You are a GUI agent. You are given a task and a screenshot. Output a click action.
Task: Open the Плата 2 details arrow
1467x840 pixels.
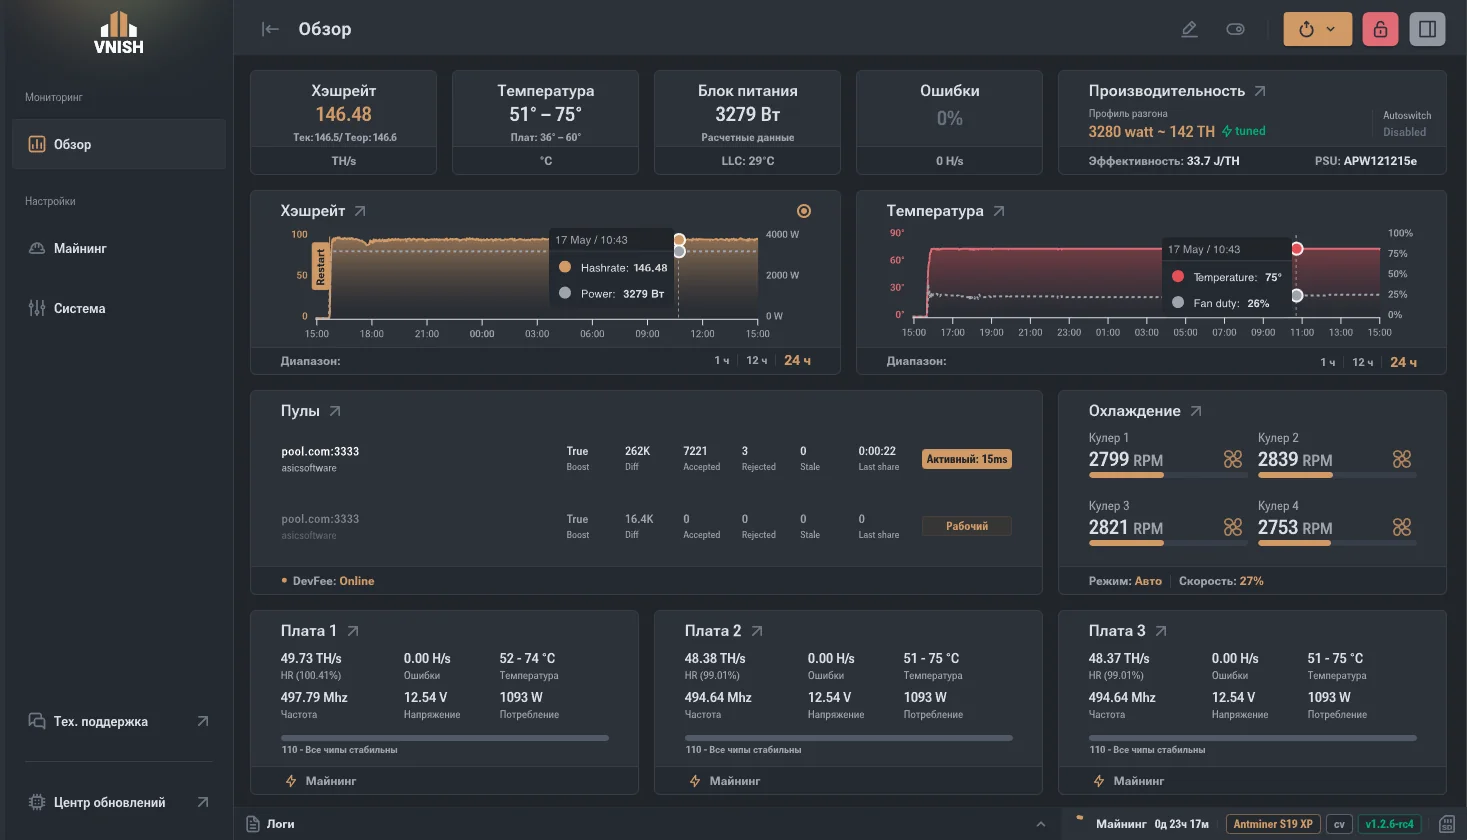757,631
